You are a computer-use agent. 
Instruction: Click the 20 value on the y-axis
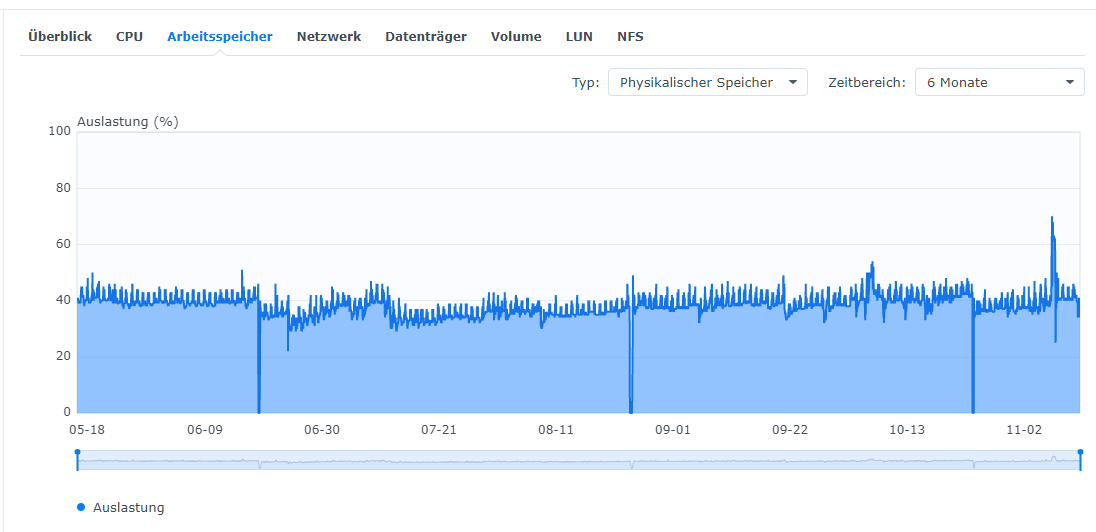point(65,357)
